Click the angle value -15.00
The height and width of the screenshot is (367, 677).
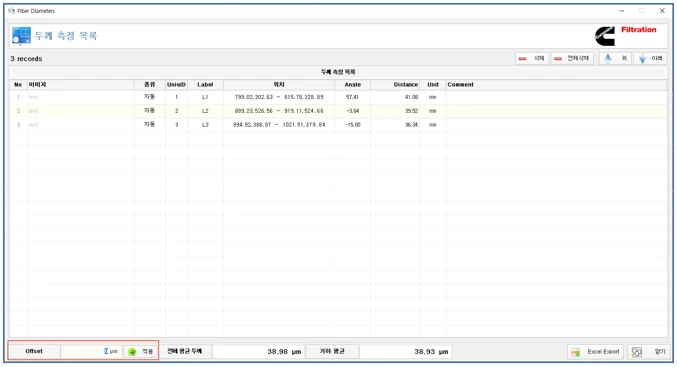(x=352, y=125)
